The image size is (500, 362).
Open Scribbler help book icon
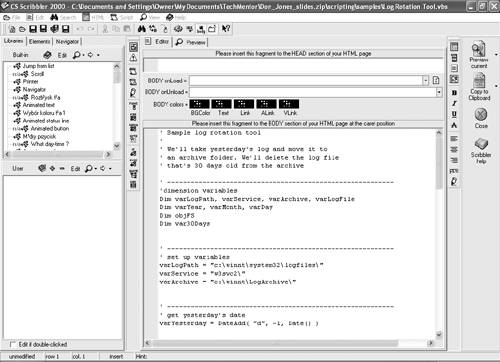pyautogui.click(x=481, y=151)
